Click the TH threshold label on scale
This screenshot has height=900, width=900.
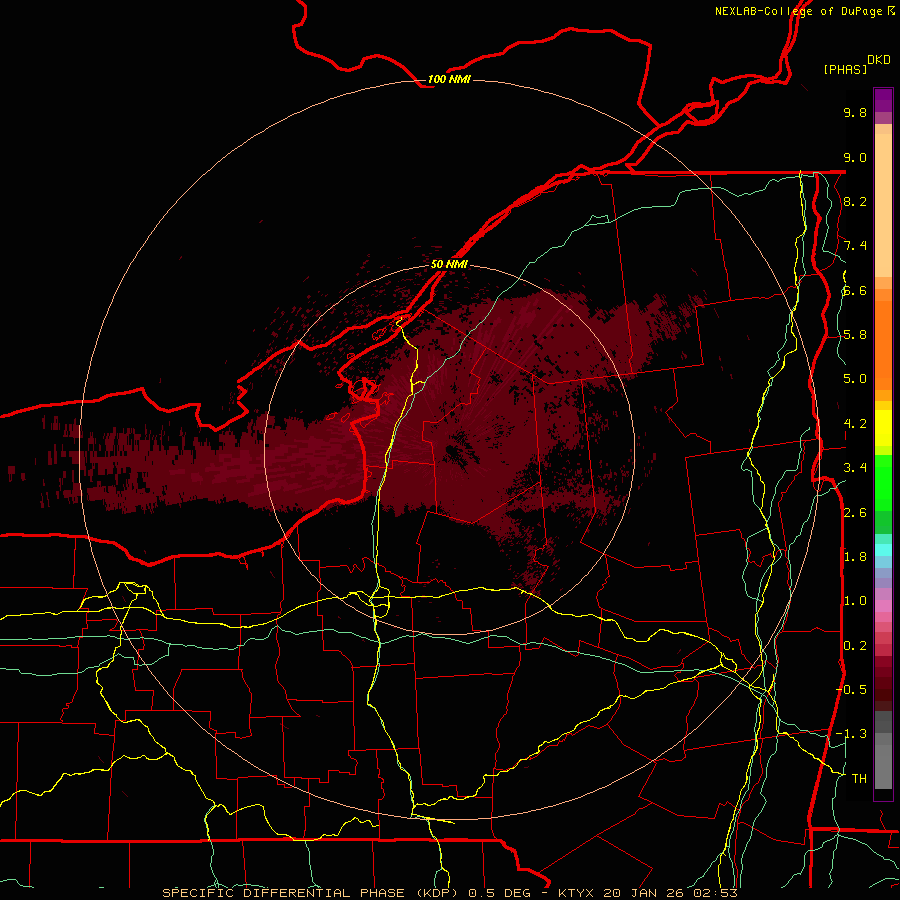859,778
